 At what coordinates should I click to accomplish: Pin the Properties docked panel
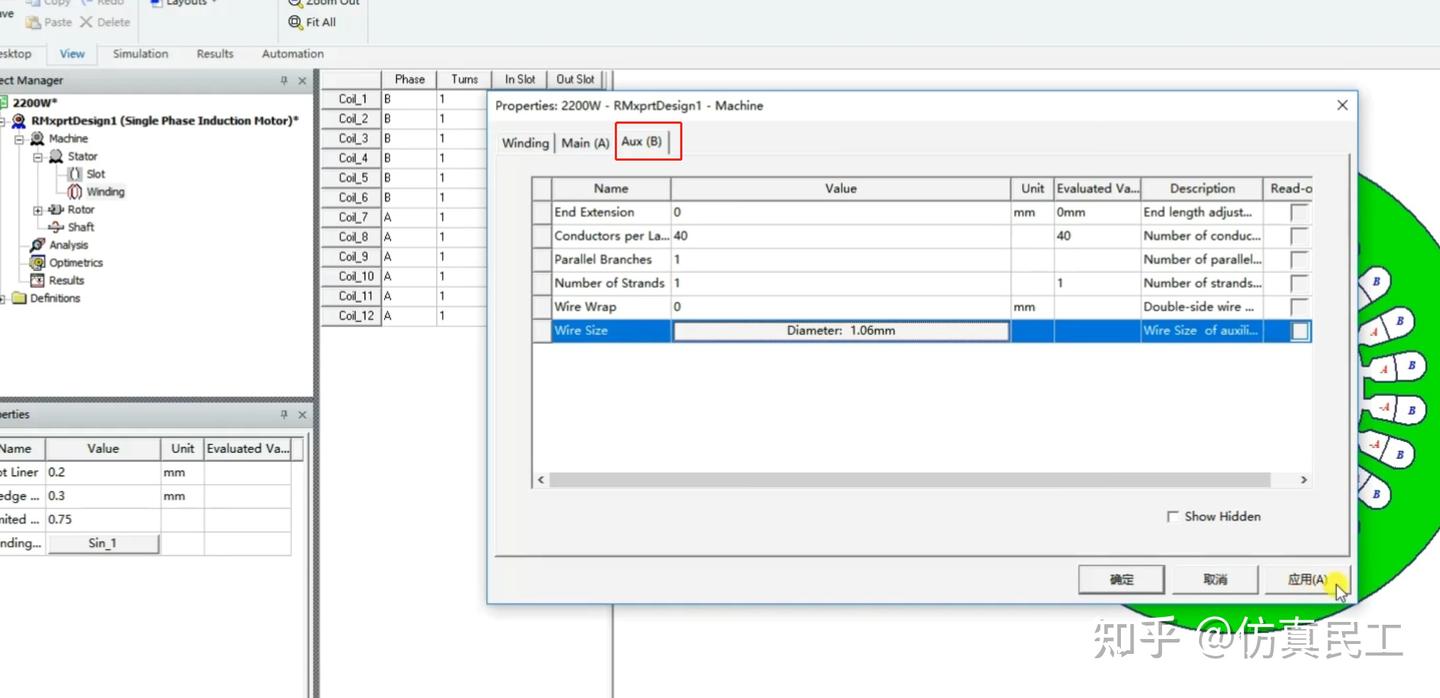click(x=284, y=414)
